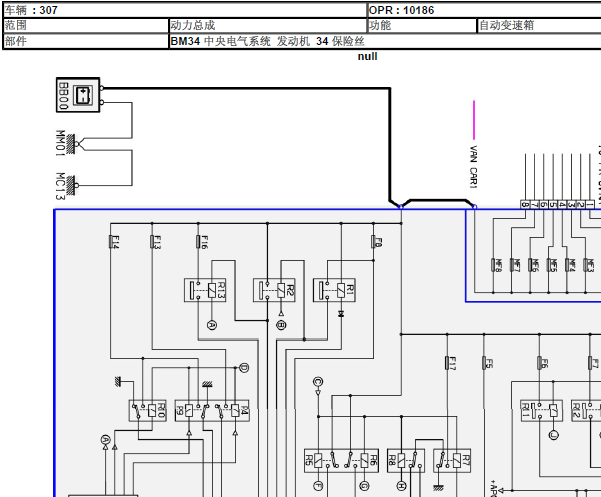Click fuse F16 symbol
Screen dimensions: 601x497
point(199,242)
